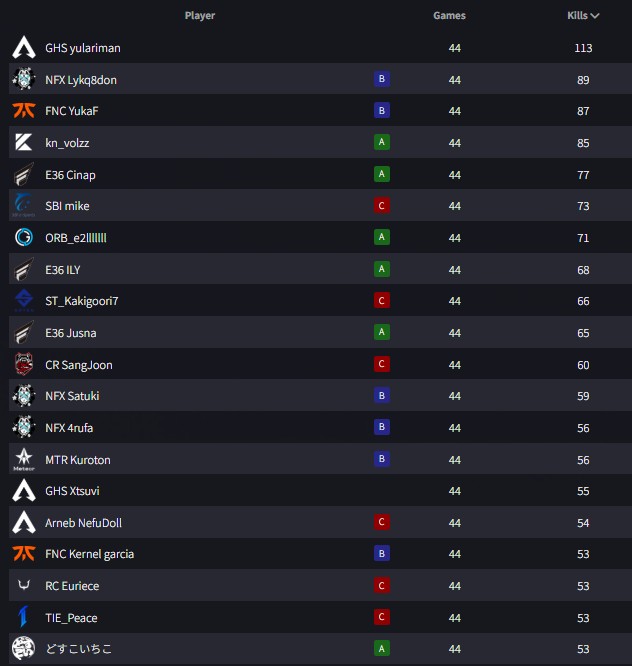Click the SBI team logo beside SBI mike

click(x=23, y=206)
